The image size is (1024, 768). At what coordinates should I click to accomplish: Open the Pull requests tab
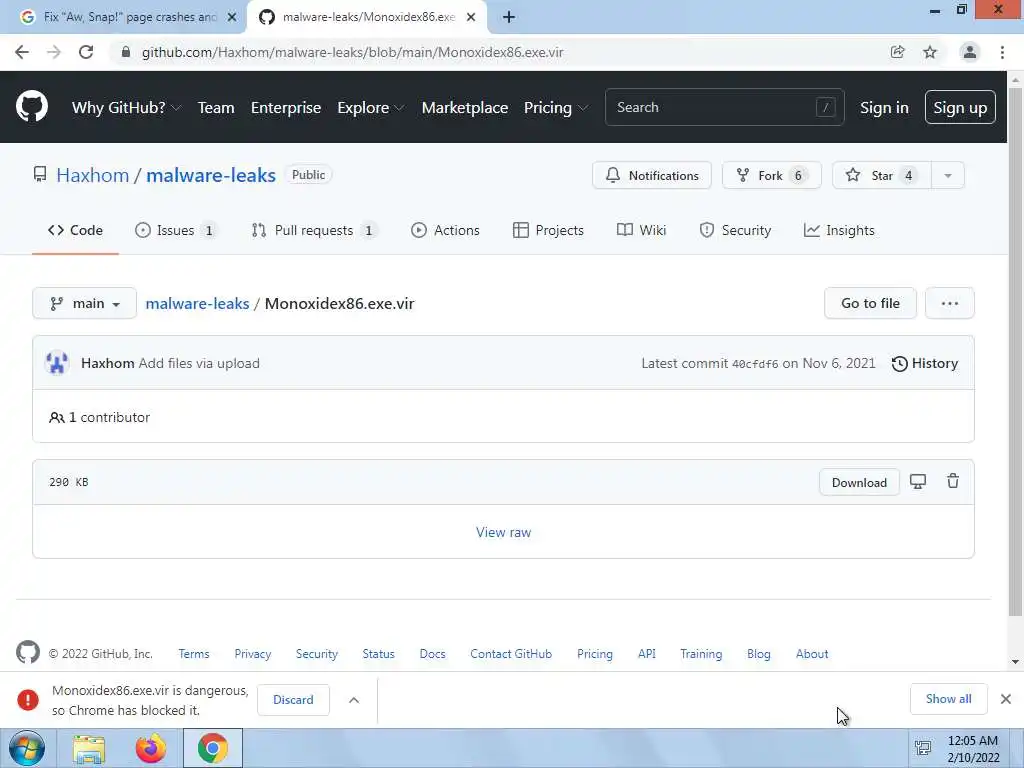(313, 230)
